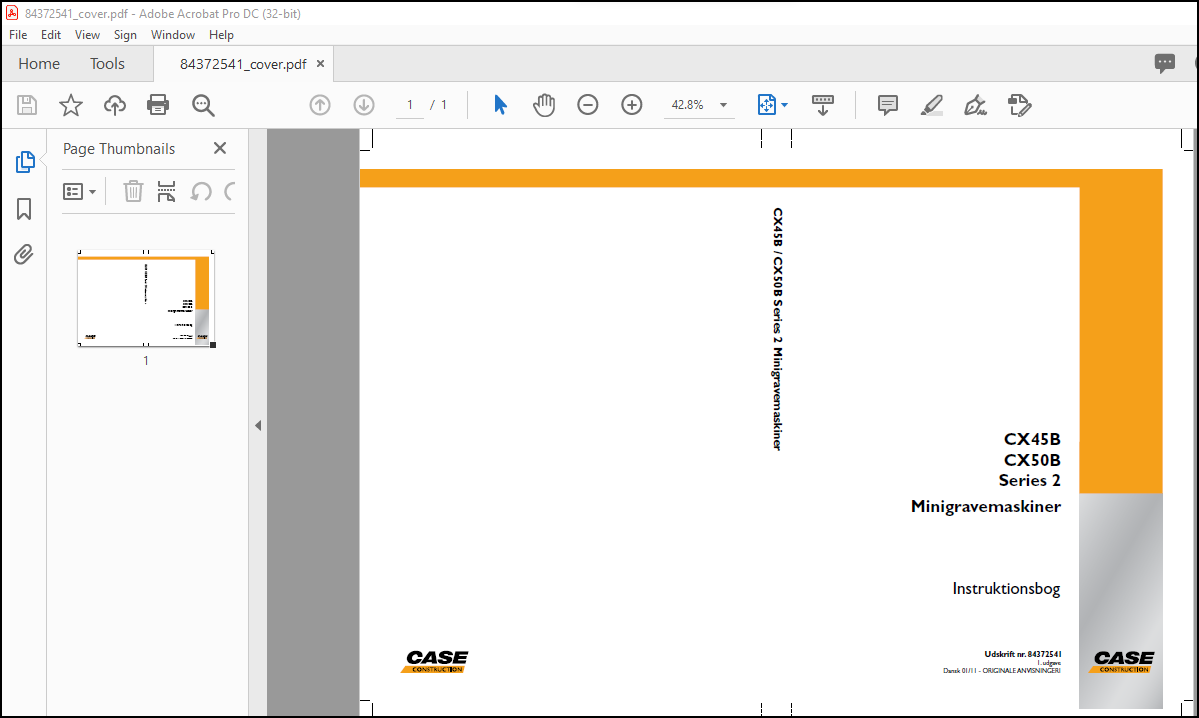The image size is (1199, 718).
Task: Open the Help menu
Action: tap(221, 35)
